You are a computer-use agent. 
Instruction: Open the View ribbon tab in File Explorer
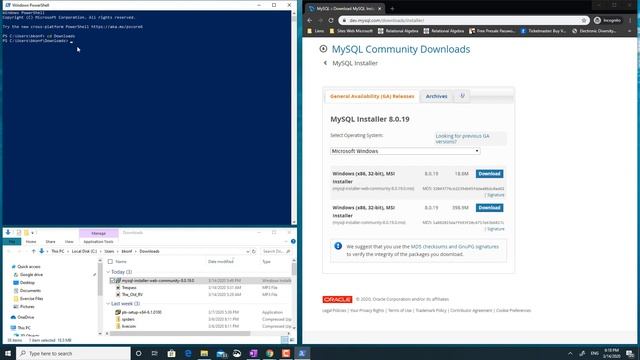coord(69,242)
